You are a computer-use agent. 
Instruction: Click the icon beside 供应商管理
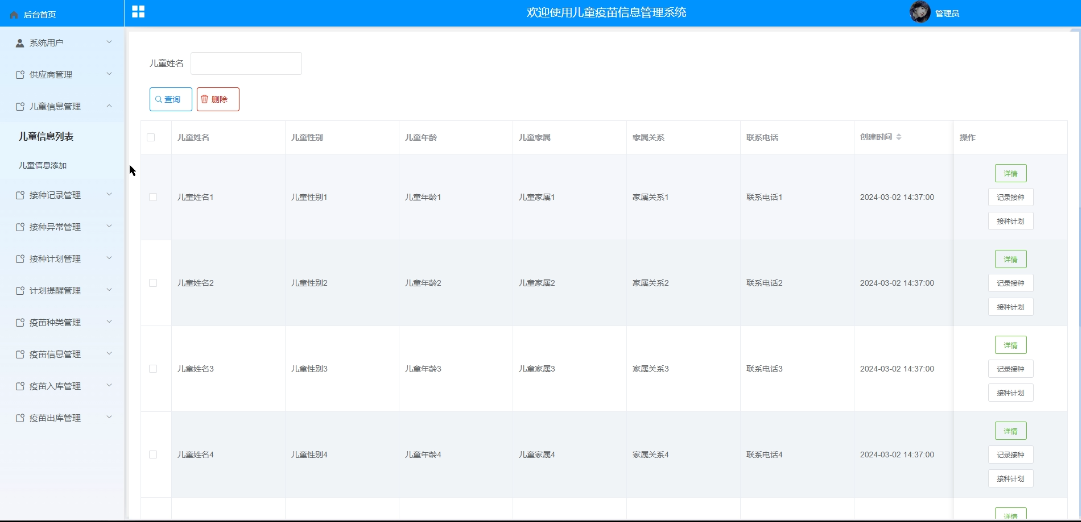(20, 74)
